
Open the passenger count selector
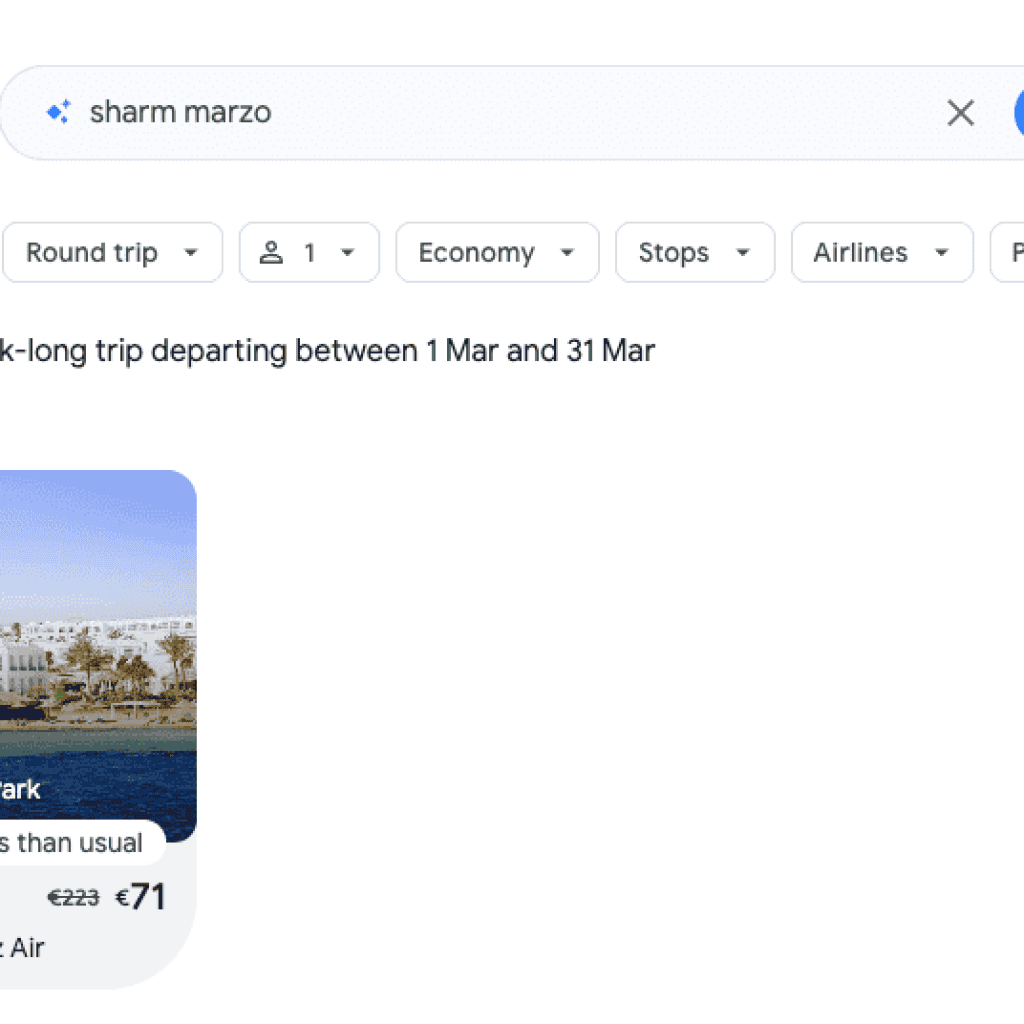point(309,253)
